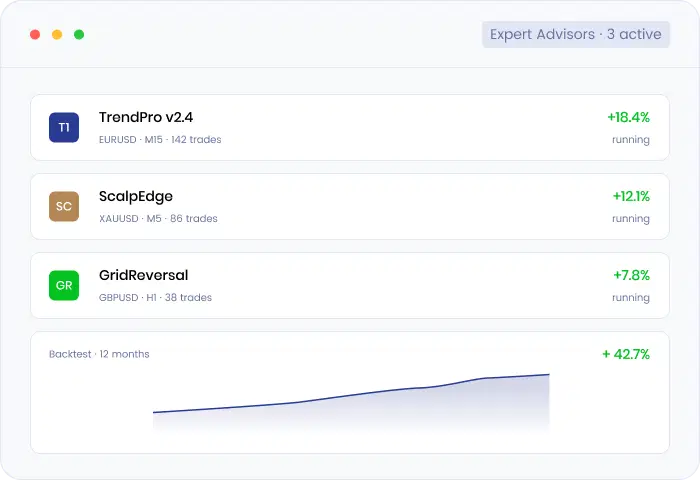Open the Expert Advisors 3 active badge
The height and width of the screenshot is (480, 700).
(575, 34)
